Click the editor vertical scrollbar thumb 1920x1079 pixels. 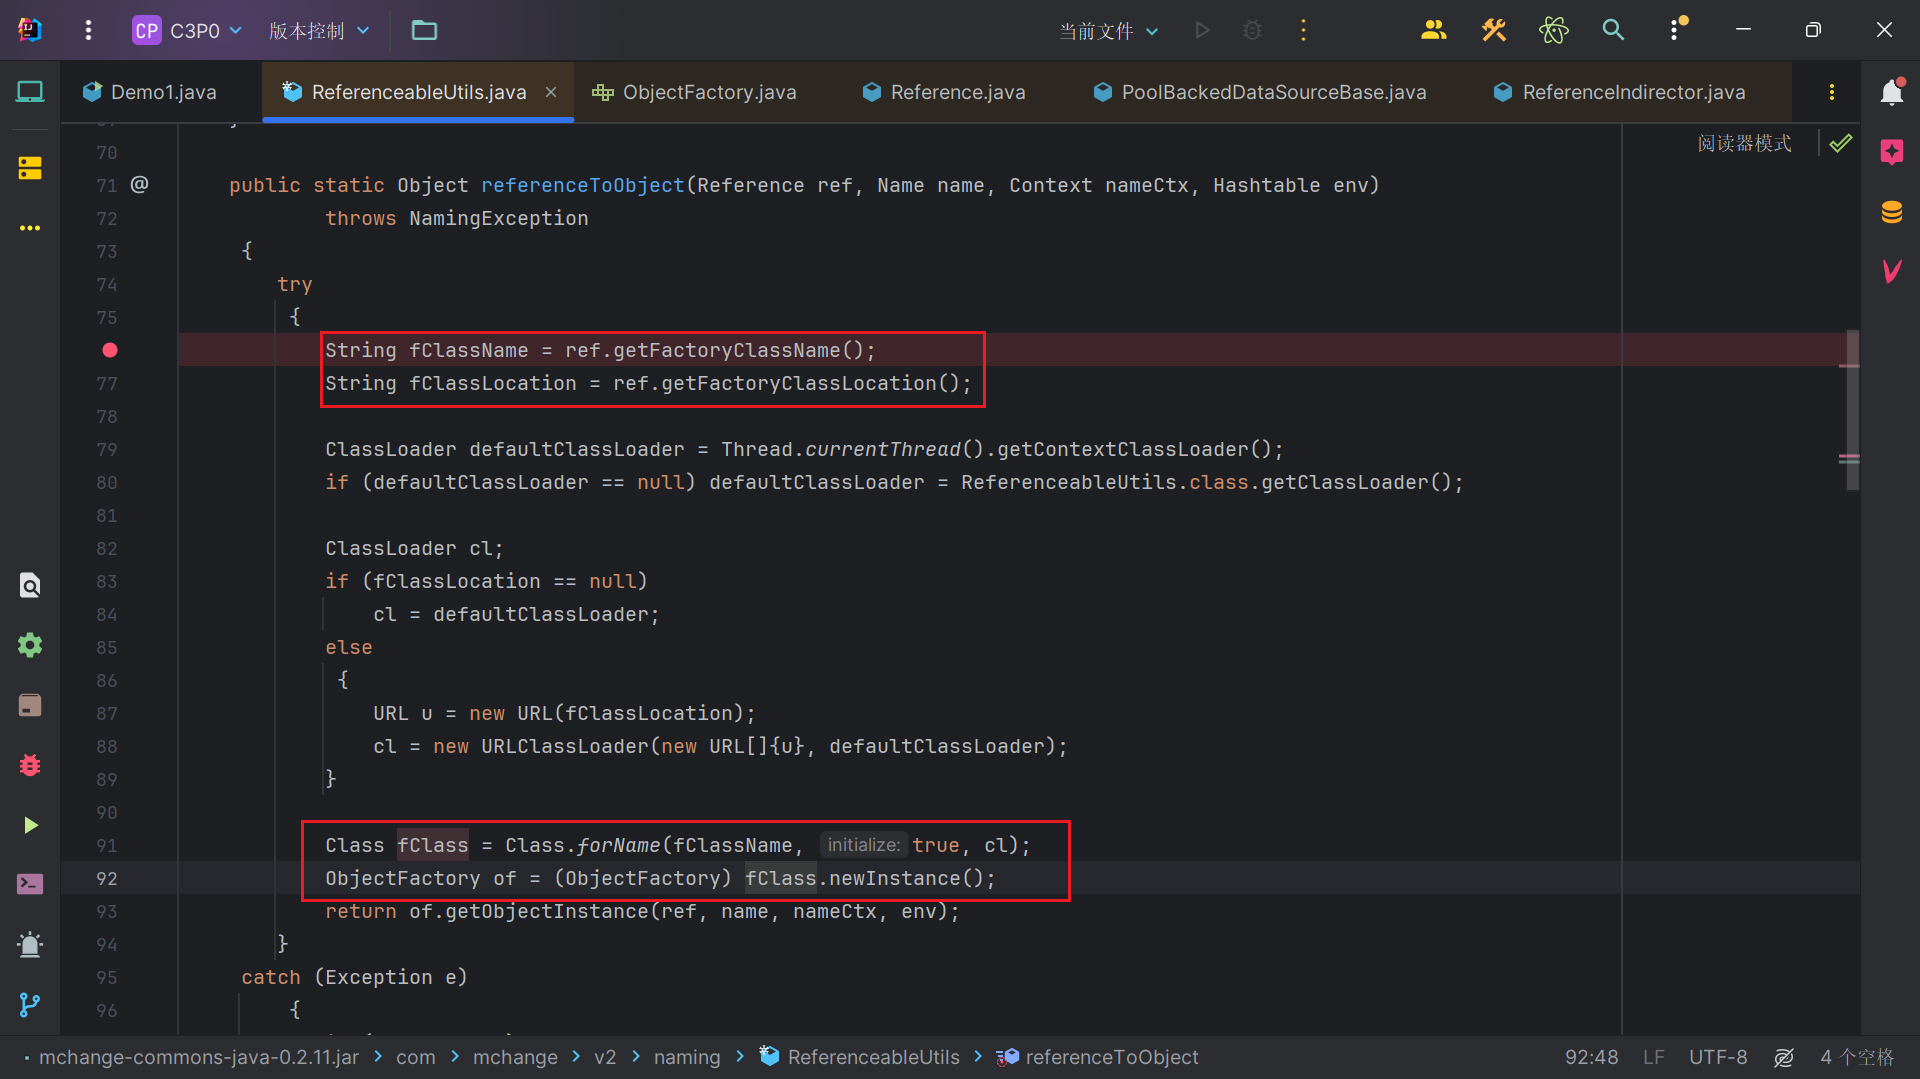click(1853, 410)
